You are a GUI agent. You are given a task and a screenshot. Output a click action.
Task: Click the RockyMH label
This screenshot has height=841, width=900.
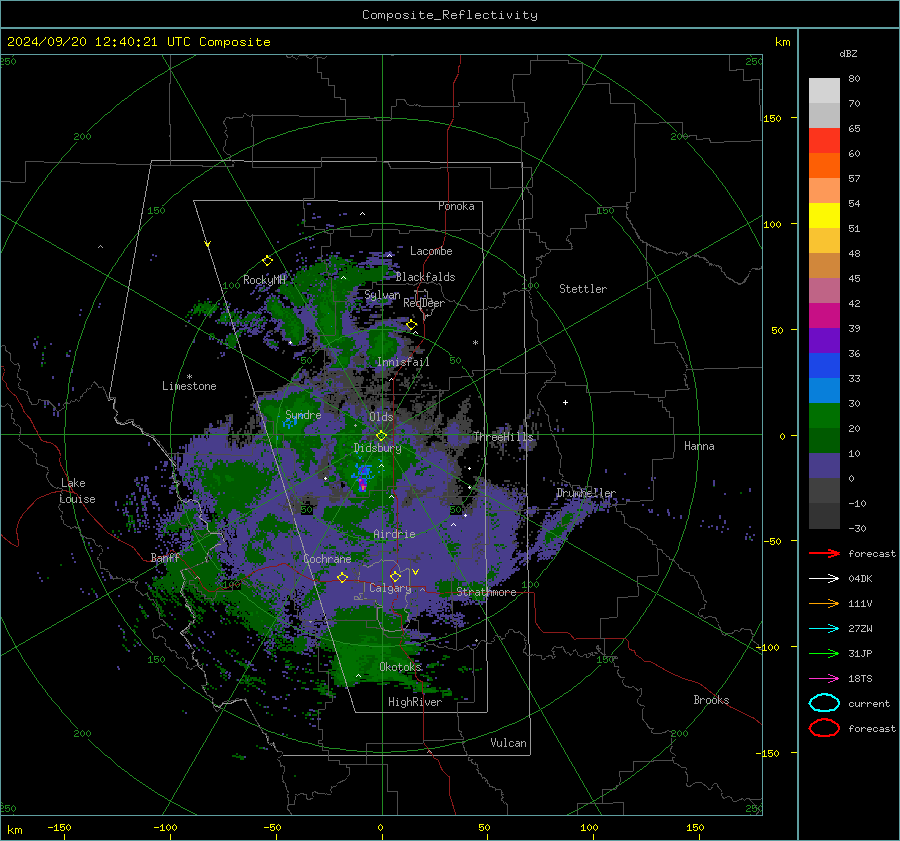(264, 280)
